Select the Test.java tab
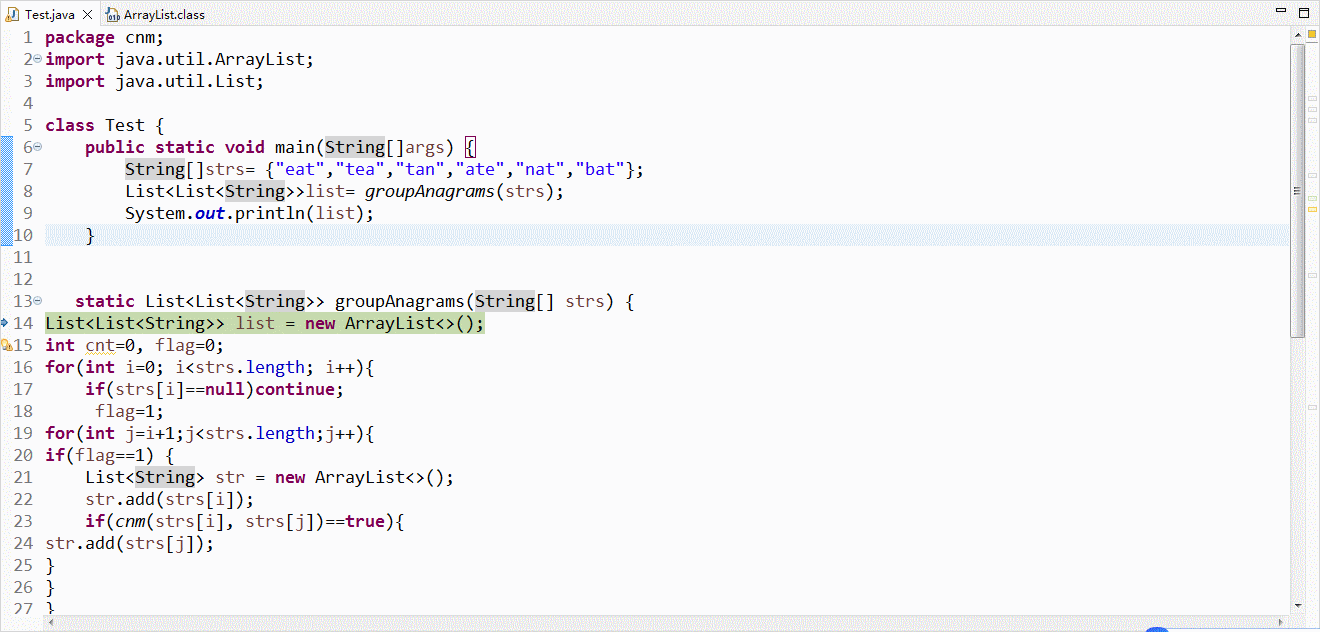 [50, 14]
